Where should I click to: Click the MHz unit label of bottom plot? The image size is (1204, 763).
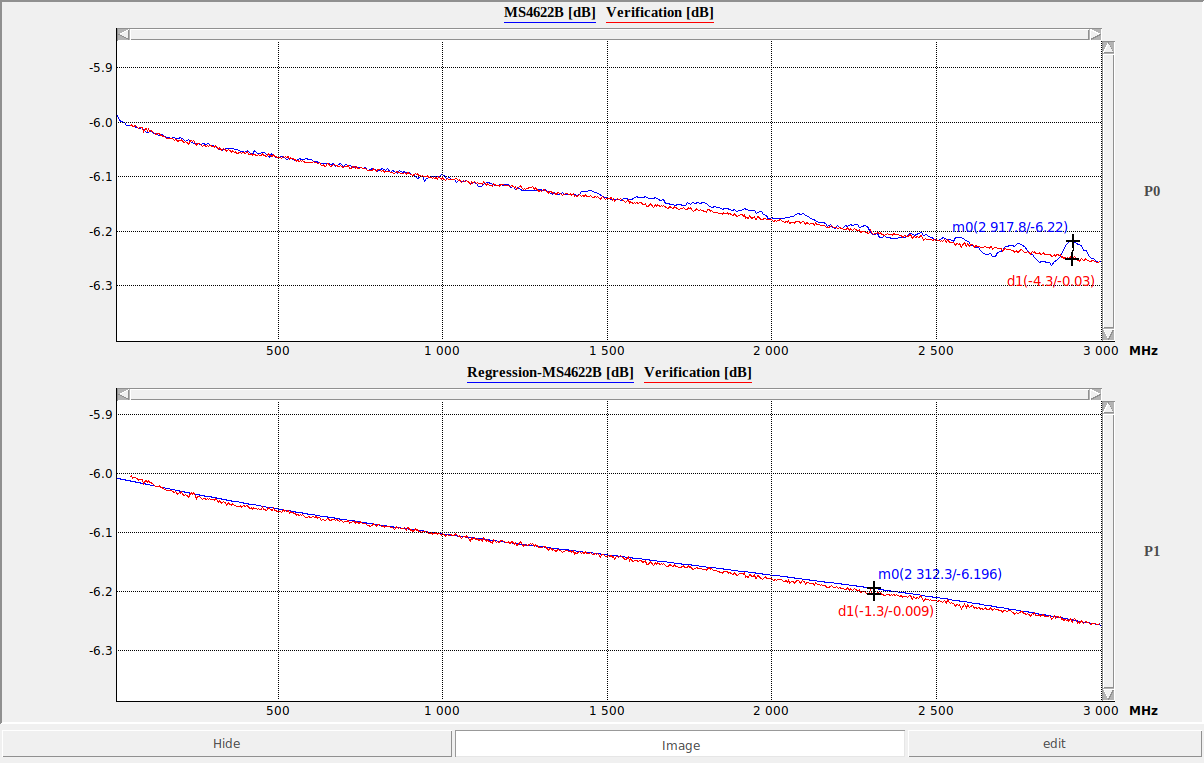click(x=1144, y=710)
